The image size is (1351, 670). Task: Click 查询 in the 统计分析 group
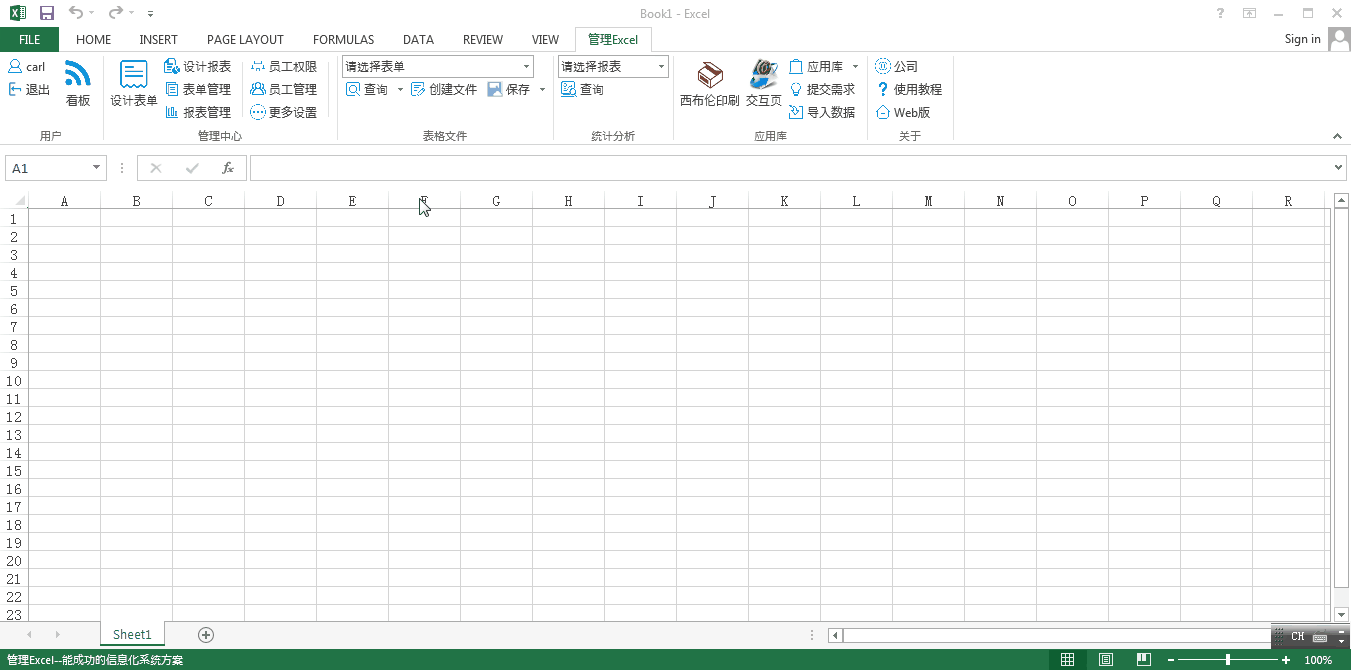click(582, 89)
